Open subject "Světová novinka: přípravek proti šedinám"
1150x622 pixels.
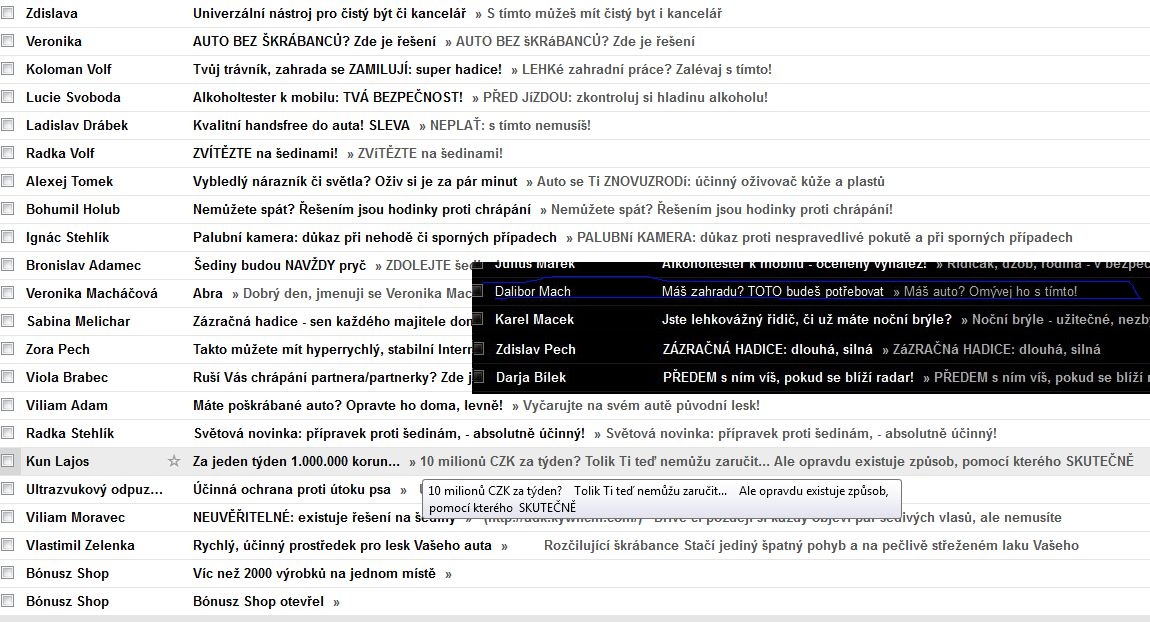(389, 433)
